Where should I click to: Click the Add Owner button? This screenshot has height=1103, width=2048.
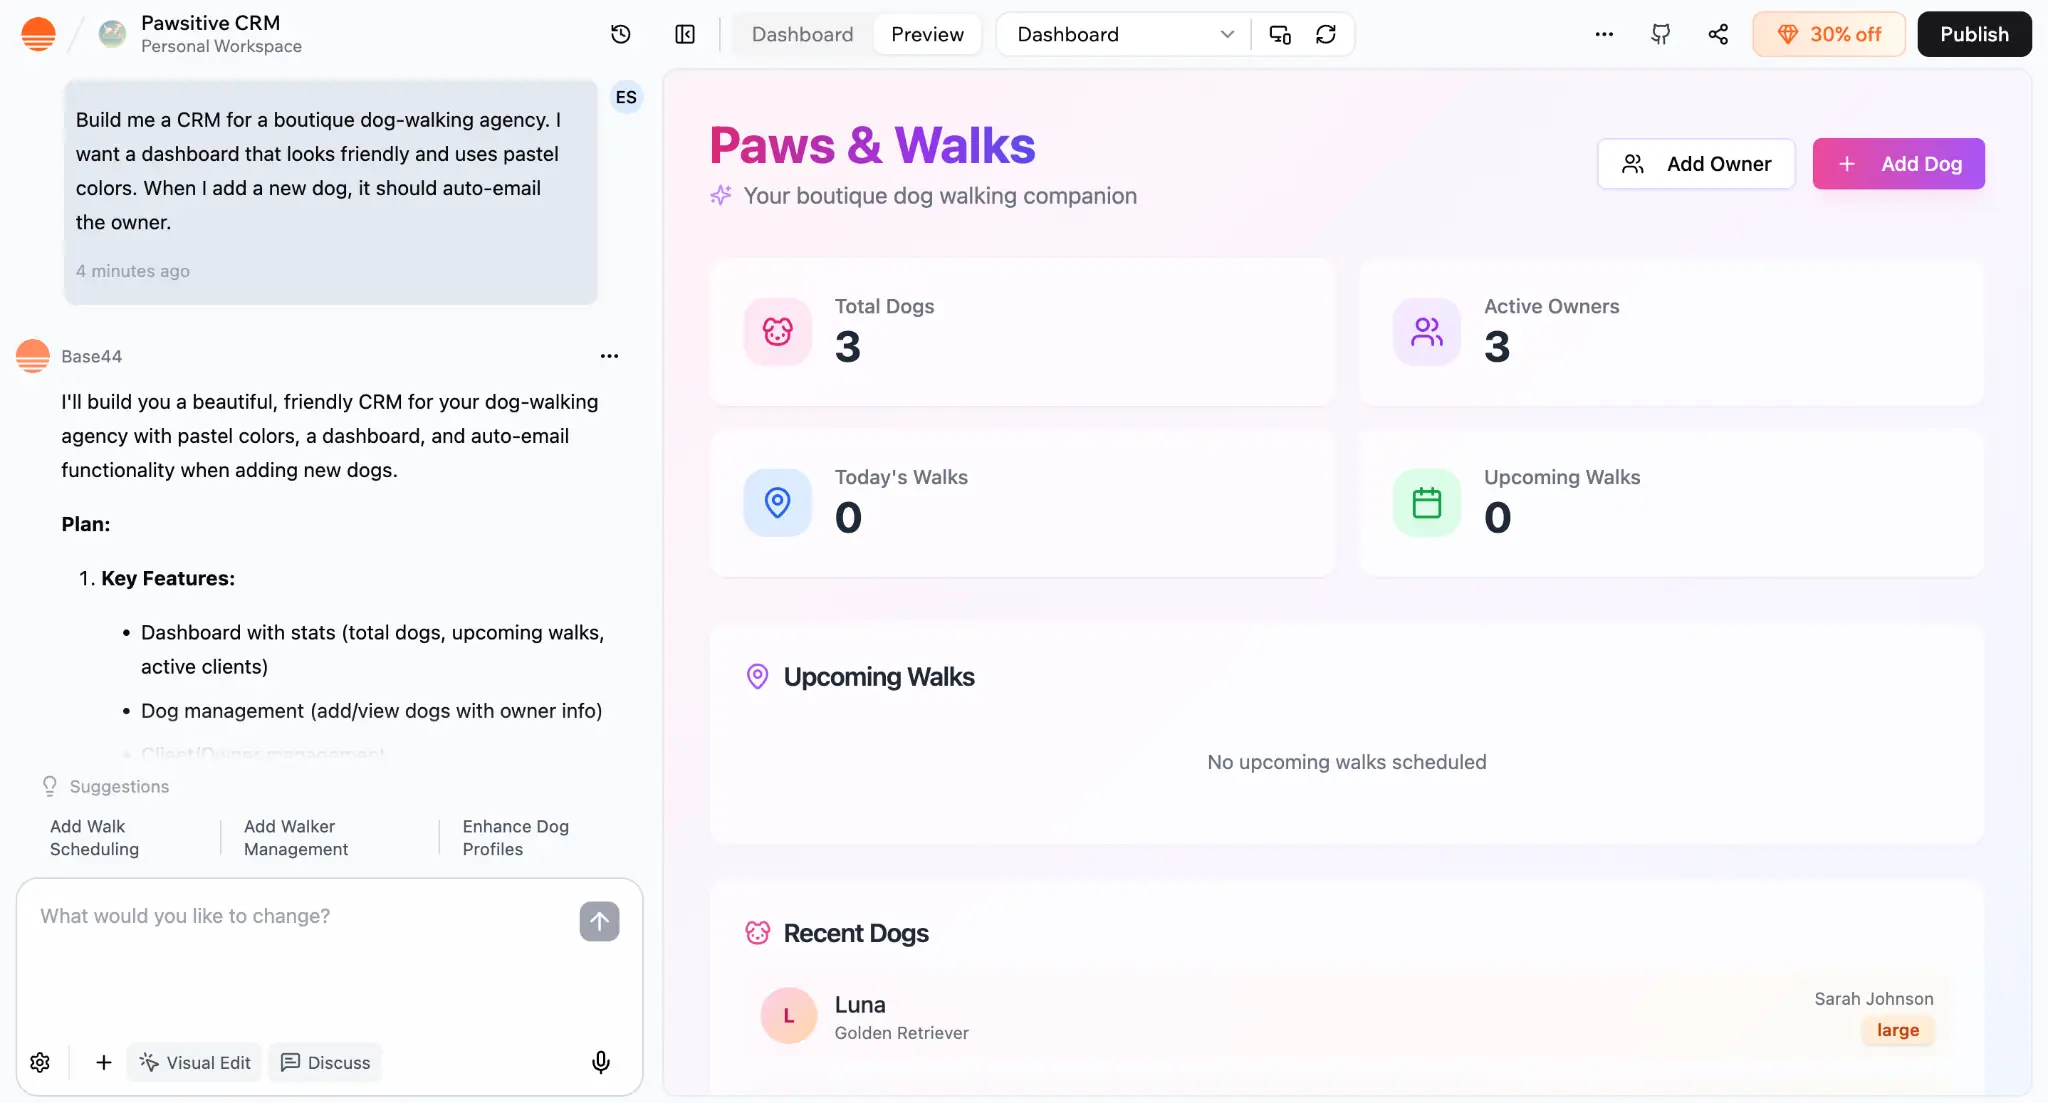[1696, 163]
